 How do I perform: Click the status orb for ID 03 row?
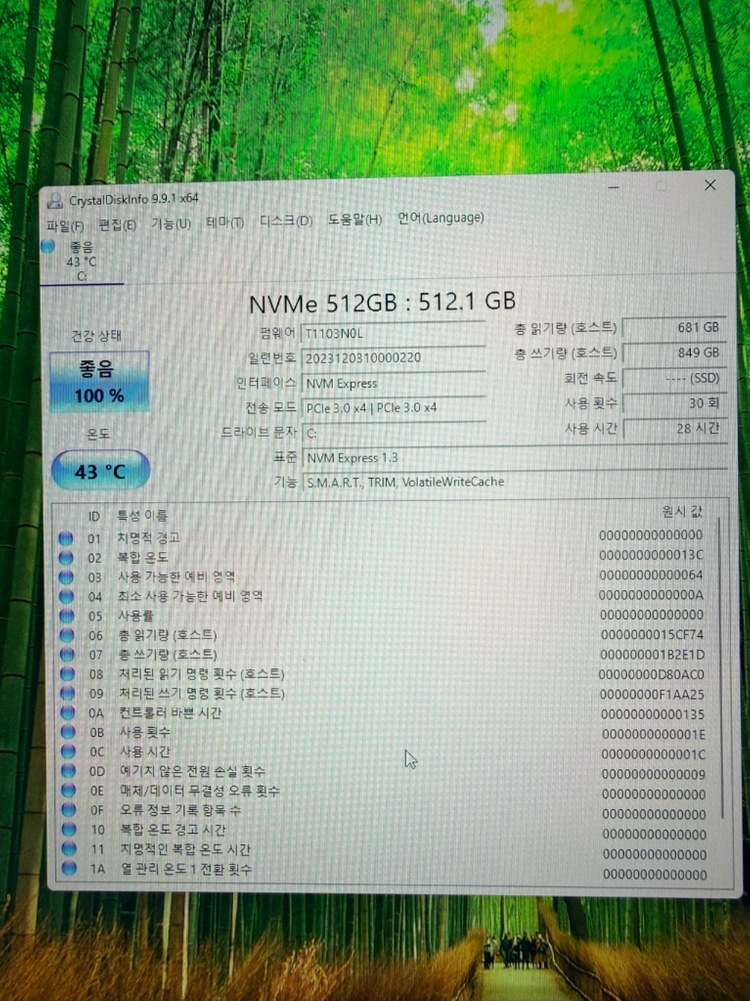(66, 577)
